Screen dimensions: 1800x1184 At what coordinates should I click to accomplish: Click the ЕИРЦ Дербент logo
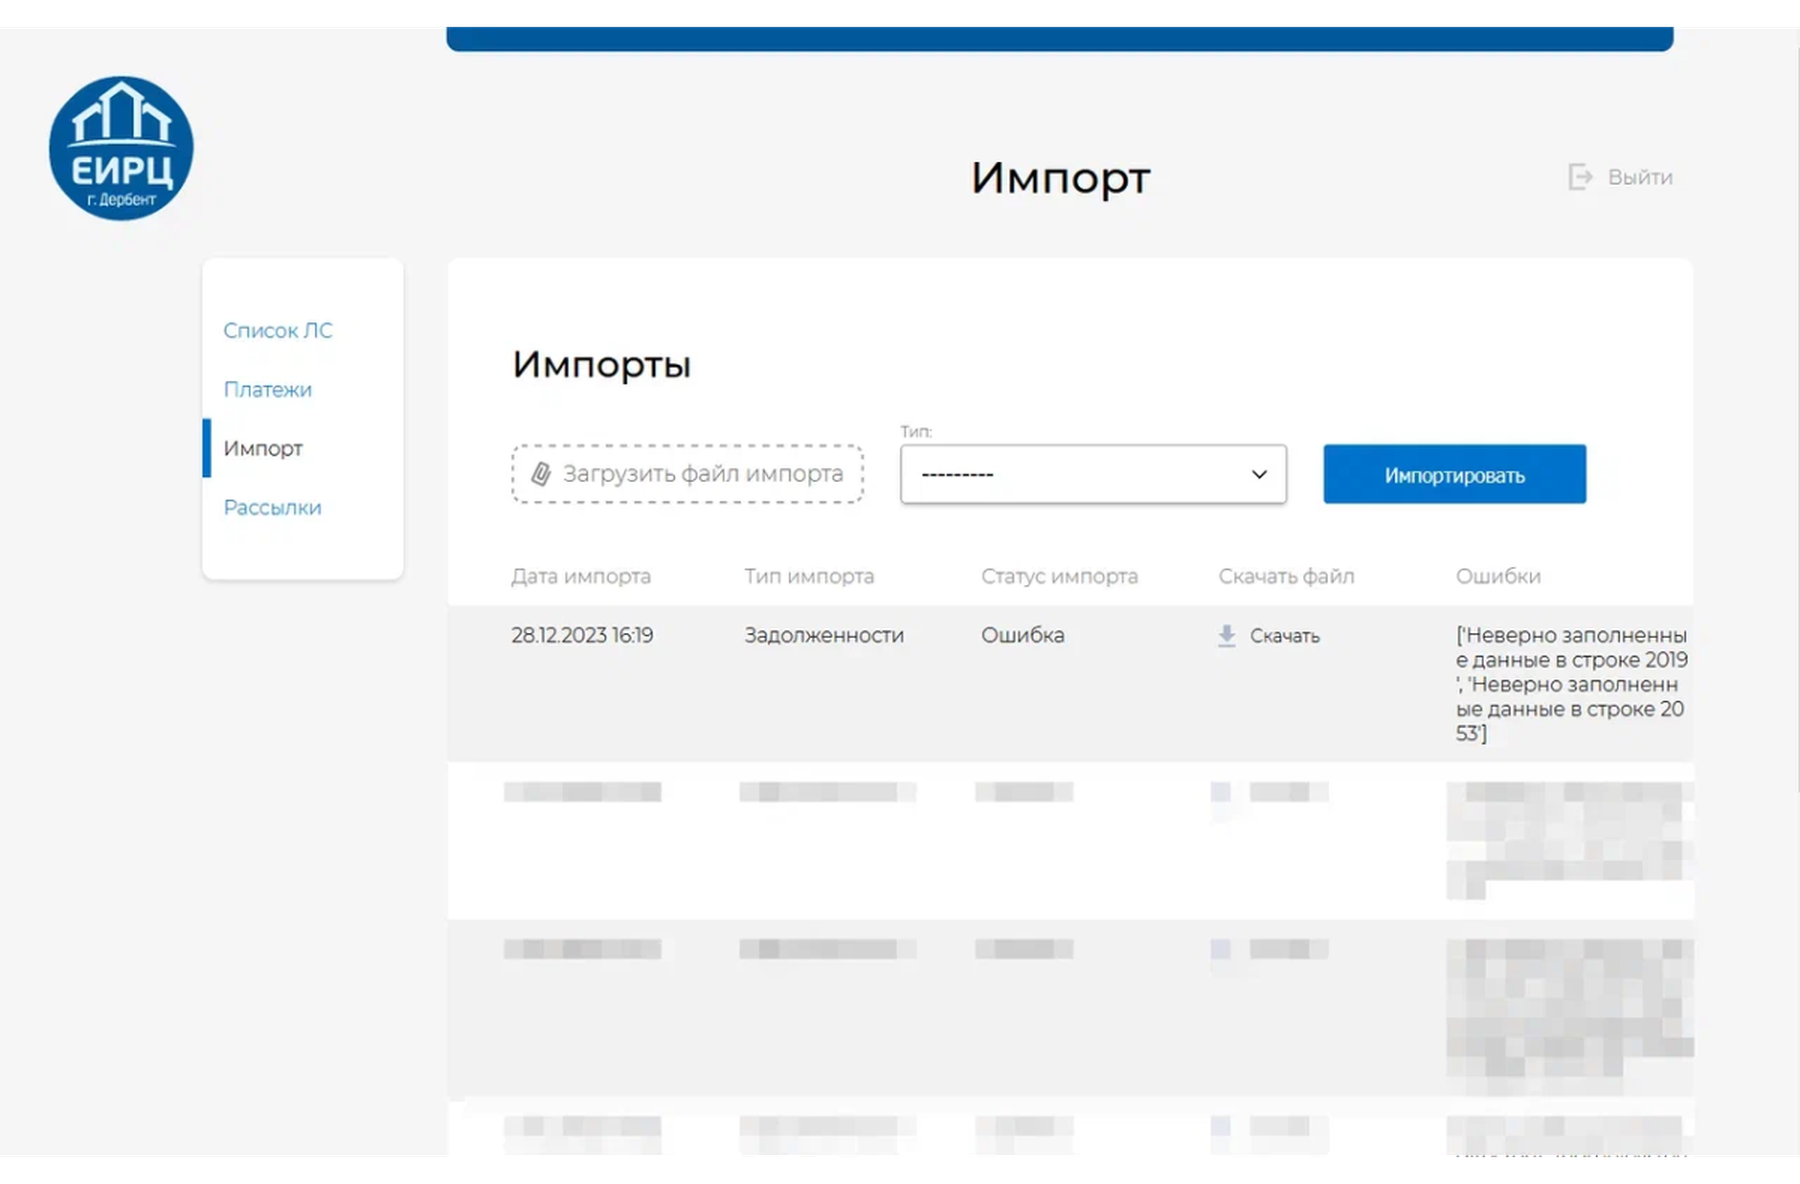pyautogui.click(x=121, y=148)
